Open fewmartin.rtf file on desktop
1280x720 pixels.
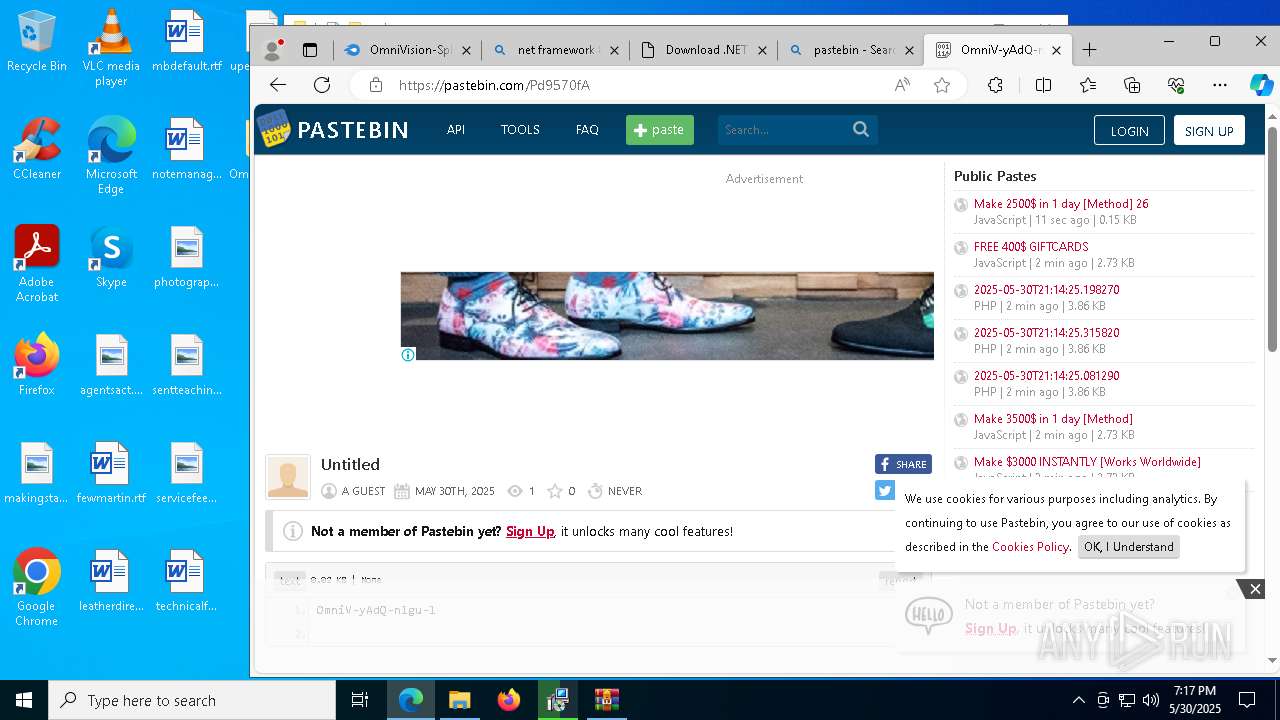(111, 472)
